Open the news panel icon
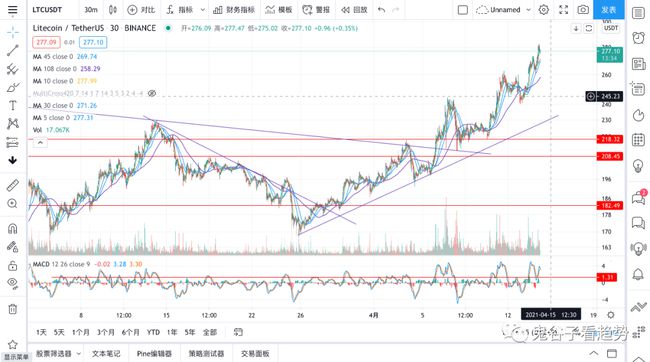Viewport: 650px width, 362px height. point(638,64)
